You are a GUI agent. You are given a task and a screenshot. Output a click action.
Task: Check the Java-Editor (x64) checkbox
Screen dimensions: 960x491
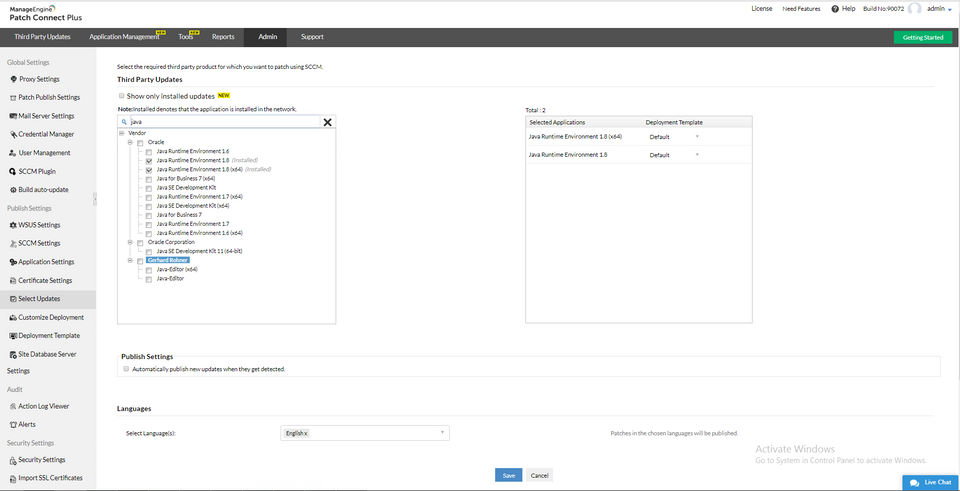[x=149, y=269]
